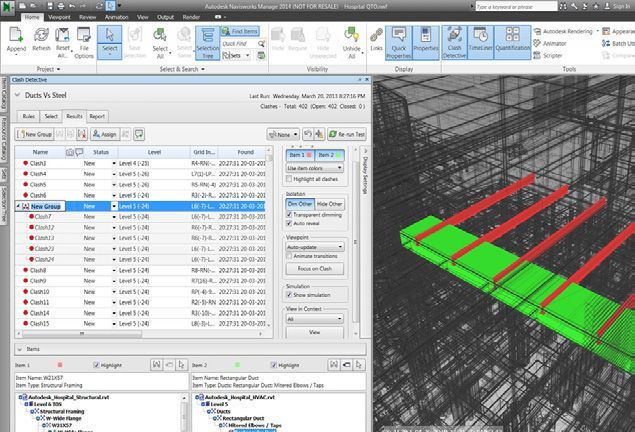Click the add comment icon beside Assign
The height and width of the screenshot is (432, 635).
coord(139,134)
